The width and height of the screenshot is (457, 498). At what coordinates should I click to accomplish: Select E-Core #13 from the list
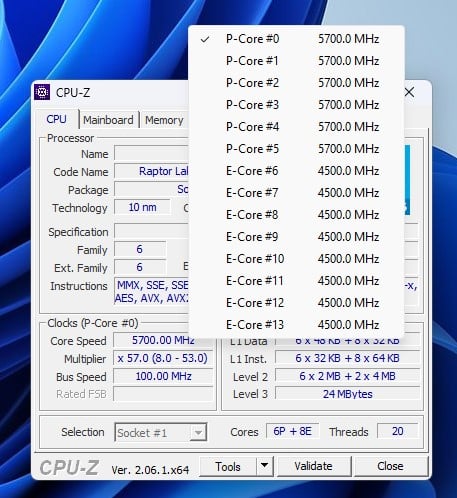[296, 325]
